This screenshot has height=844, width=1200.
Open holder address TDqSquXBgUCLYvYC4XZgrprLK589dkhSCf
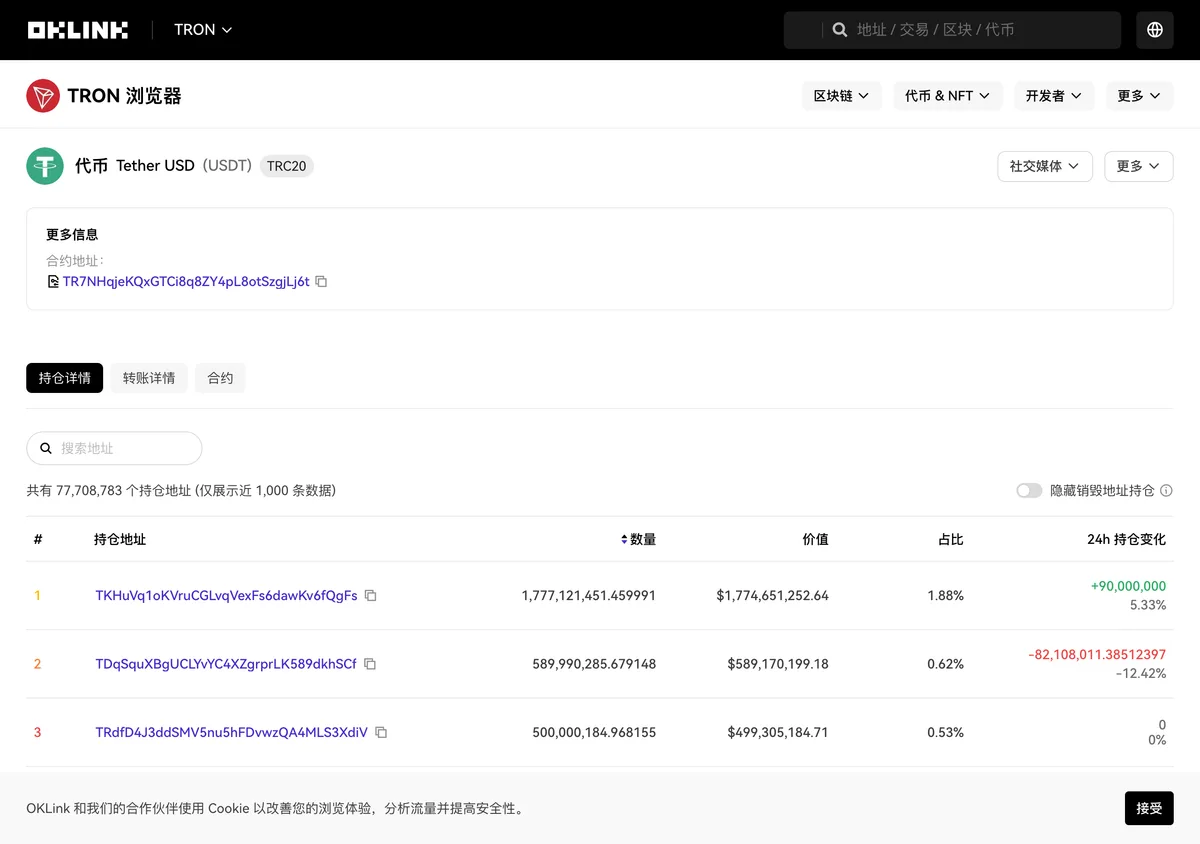click(x=226, y=664)
